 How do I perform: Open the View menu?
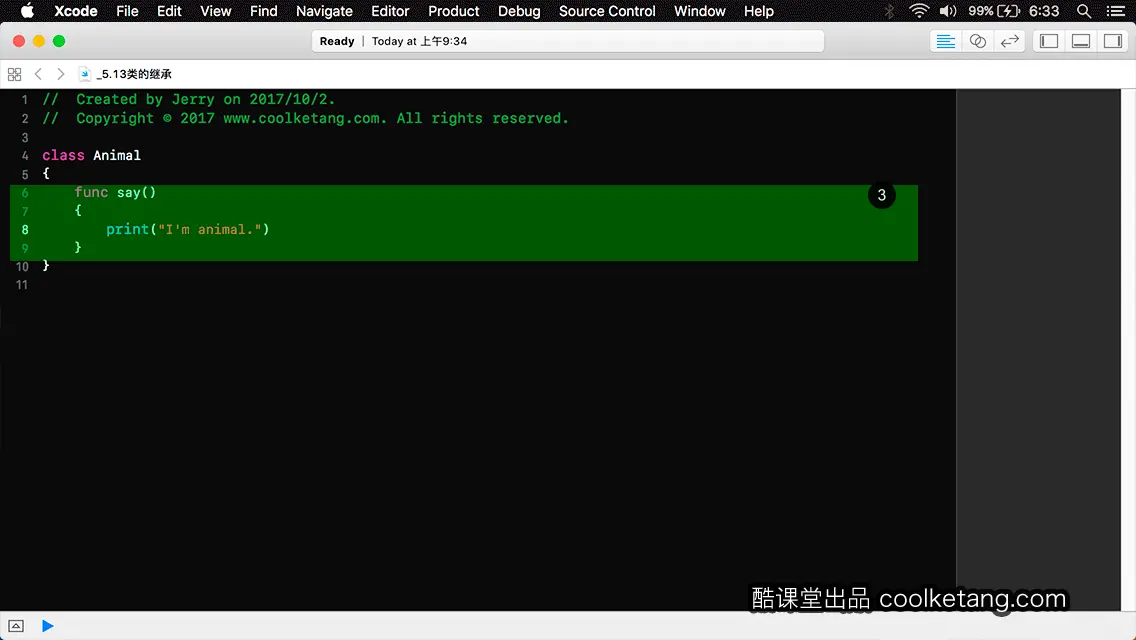[x=215, y=11]
